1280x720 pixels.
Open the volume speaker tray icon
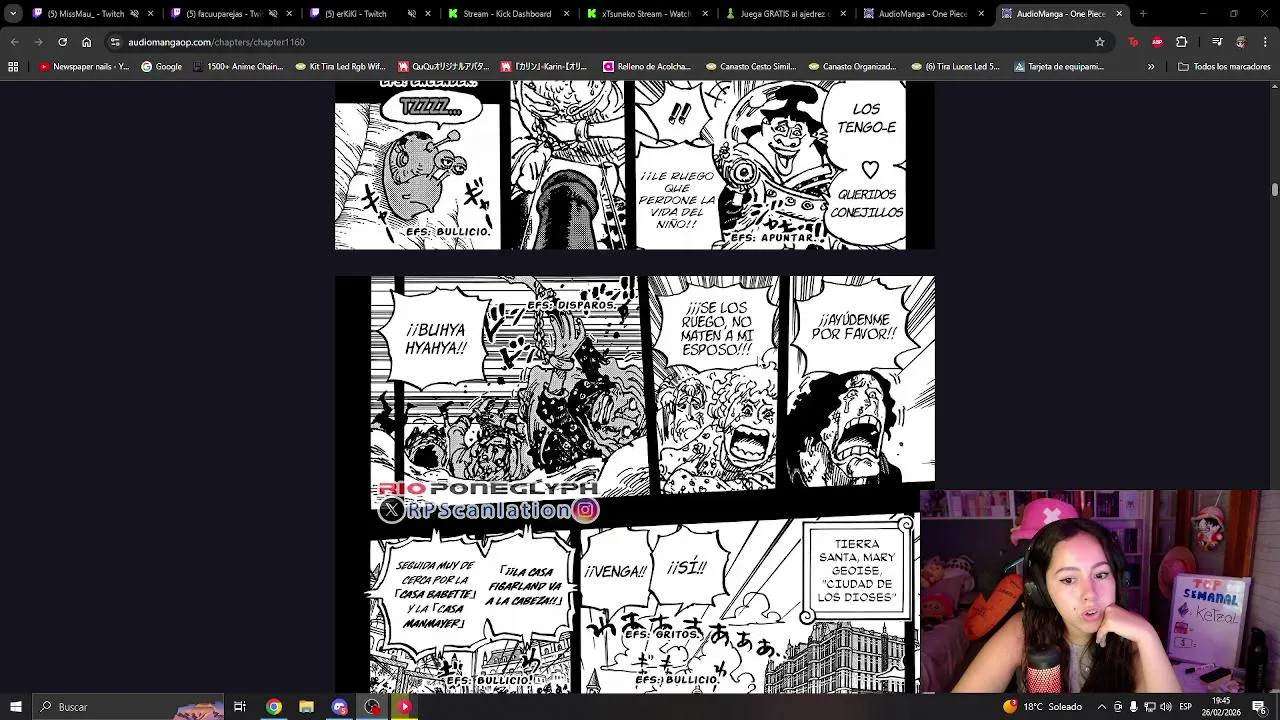click(1165, 707)
